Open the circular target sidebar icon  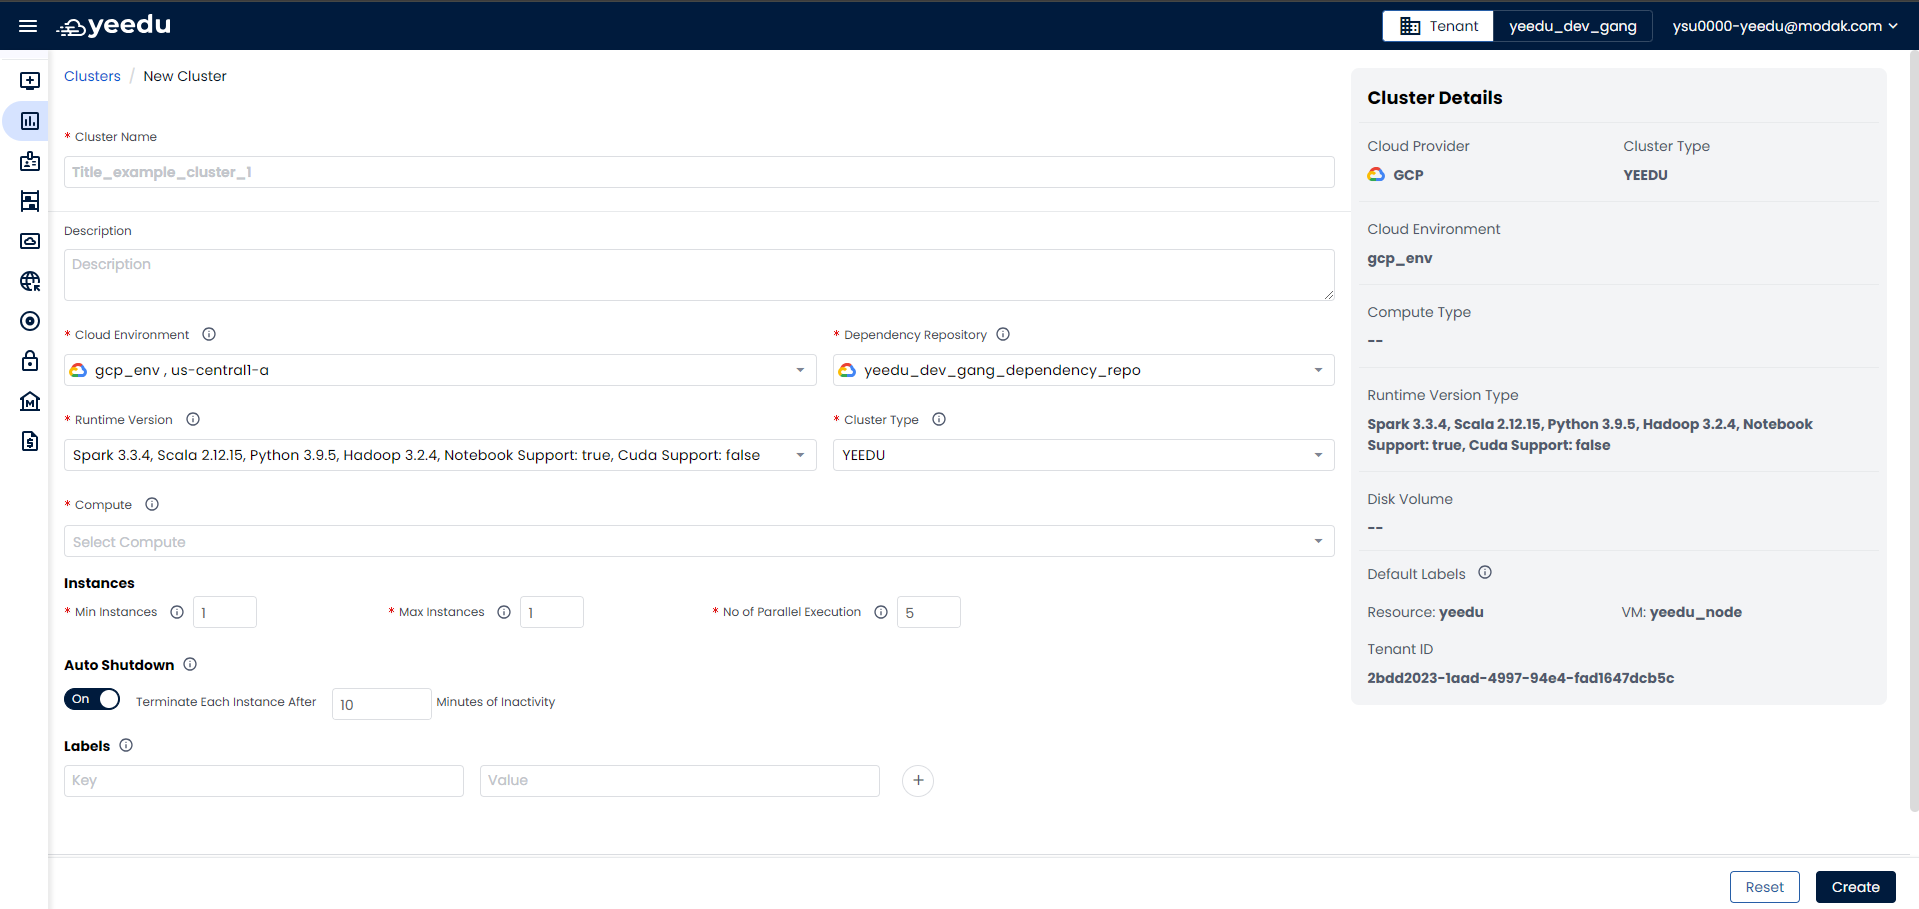coord(30,321)
